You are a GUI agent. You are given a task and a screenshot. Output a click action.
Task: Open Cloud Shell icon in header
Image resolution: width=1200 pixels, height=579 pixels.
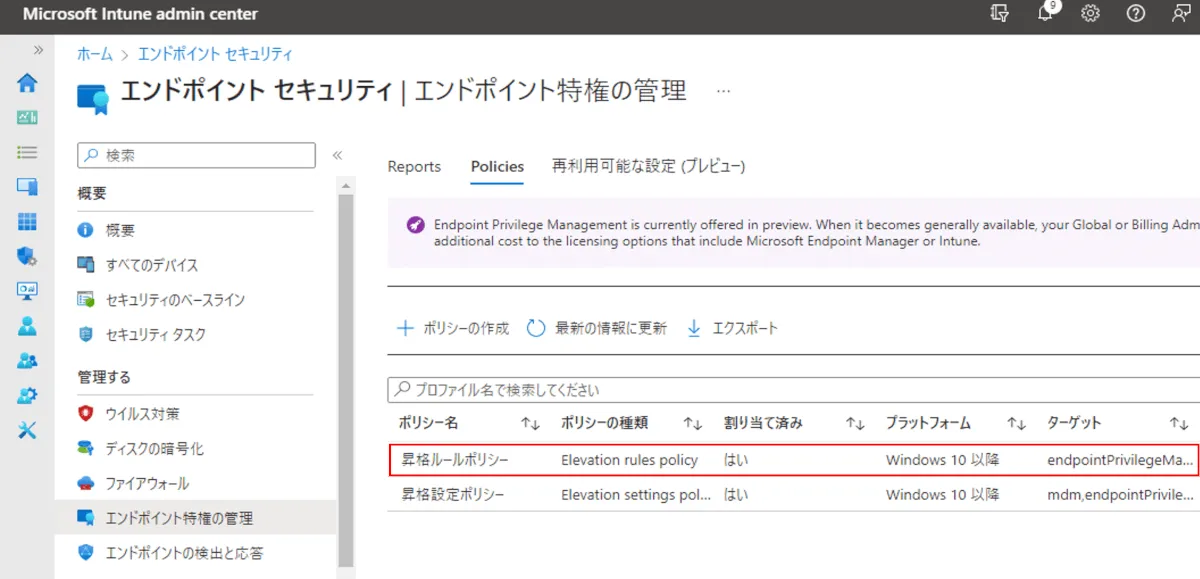pos(999,14)
